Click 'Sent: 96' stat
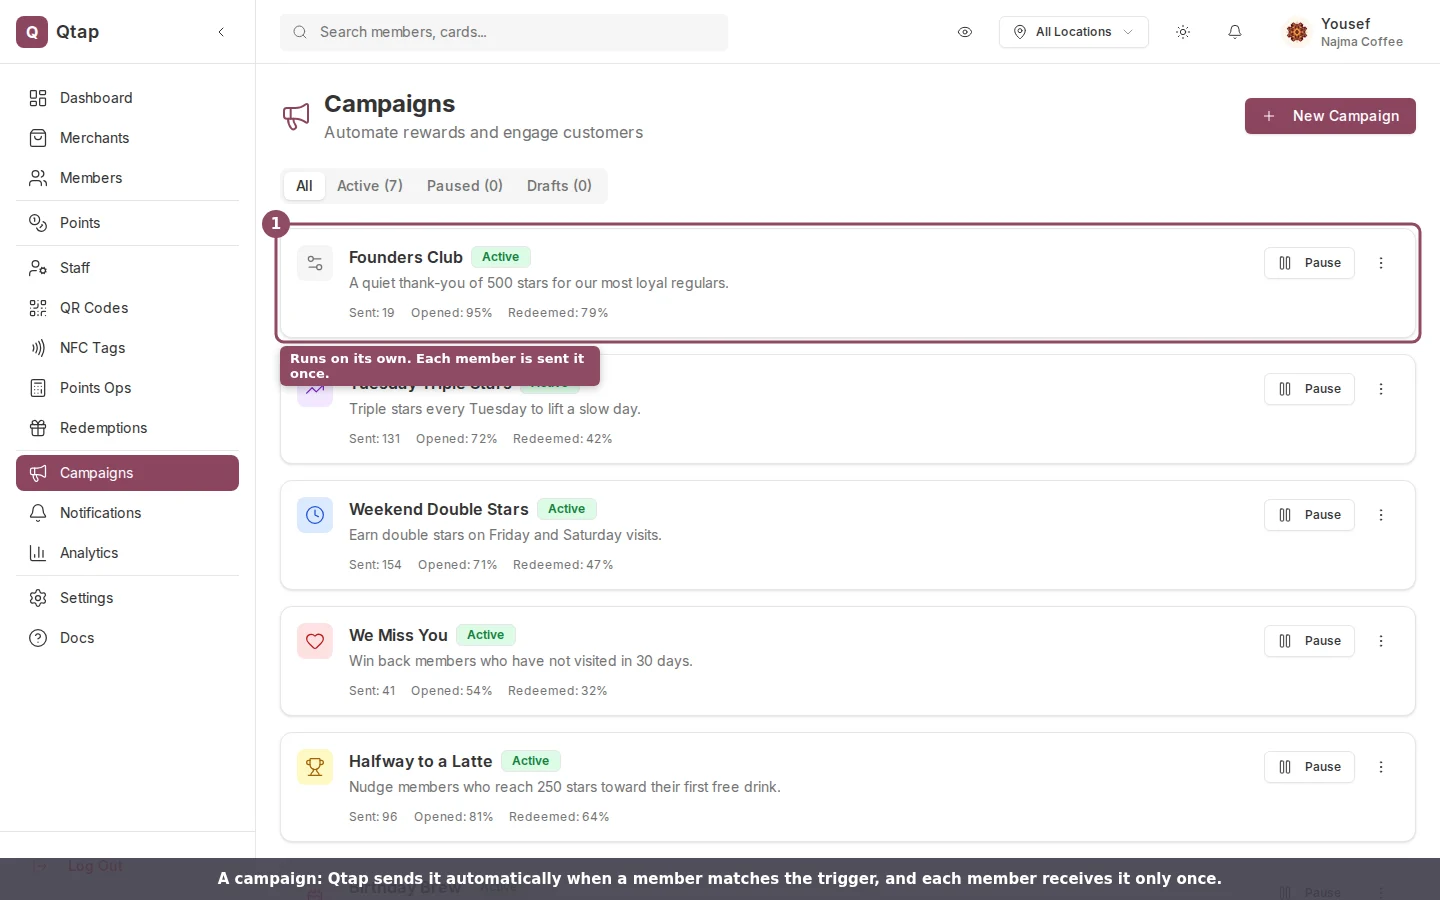Image resolution: width=1440 pixels, height=900 pixels. point(373,817)
